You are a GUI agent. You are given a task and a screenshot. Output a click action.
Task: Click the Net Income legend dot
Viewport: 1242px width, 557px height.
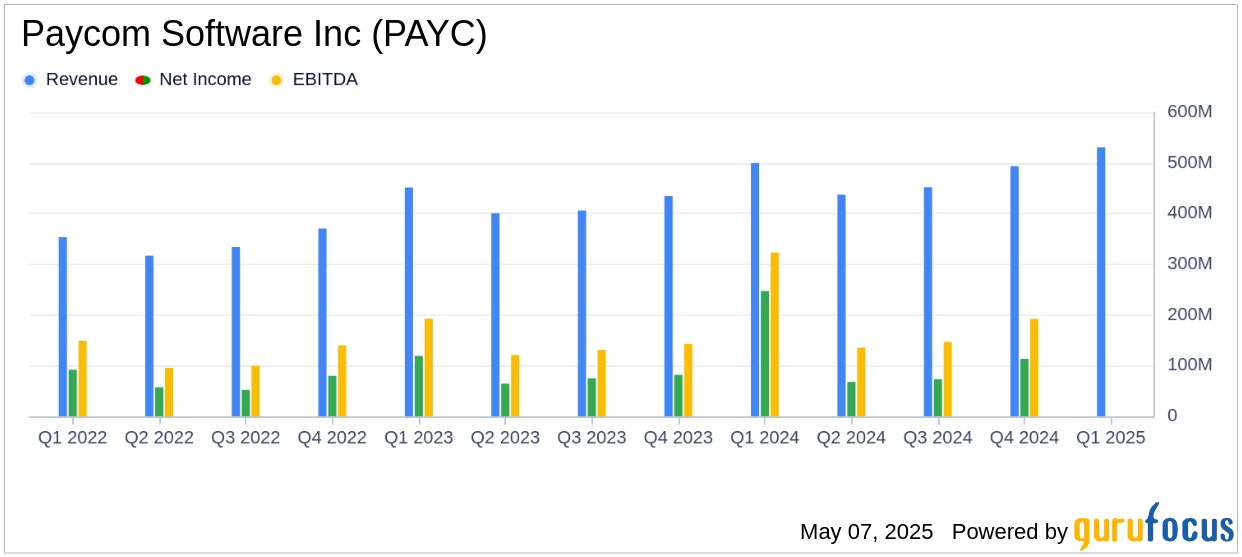pyautogui.click(x=142, y=80)
